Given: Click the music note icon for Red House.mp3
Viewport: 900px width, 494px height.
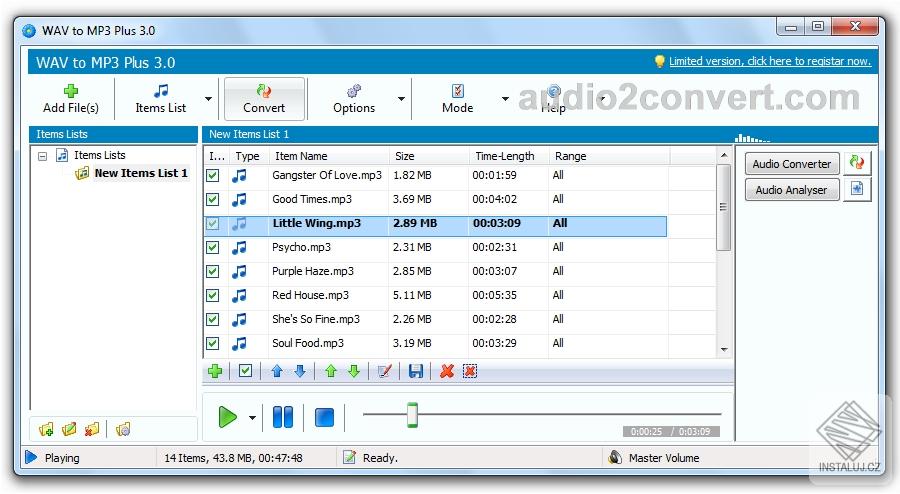Looking at the screenshot, I should coord(239,295).
